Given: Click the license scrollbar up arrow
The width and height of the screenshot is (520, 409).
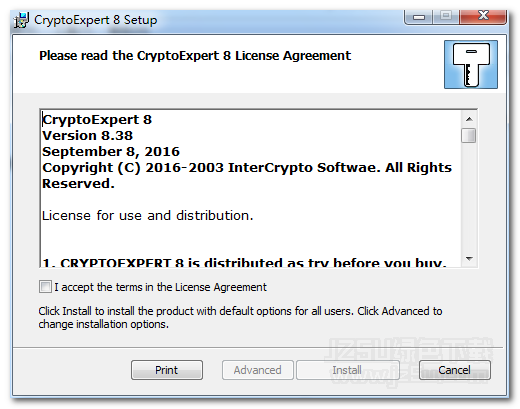Looking at the screenshot, I should tap(469, 119).
